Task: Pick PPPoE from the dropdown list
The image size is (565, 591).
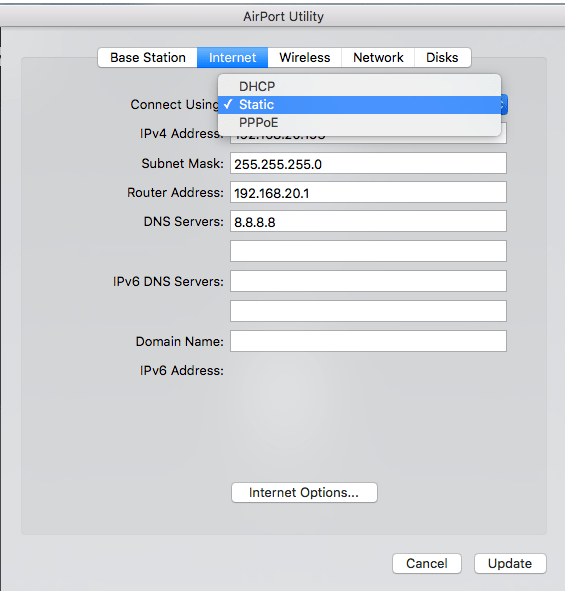Action: 359,122
